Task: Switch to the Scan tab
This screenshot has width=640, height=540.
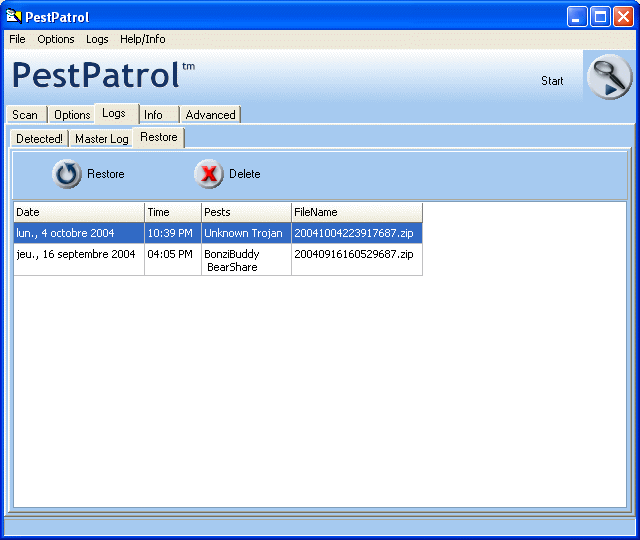Action: [25, 115]
